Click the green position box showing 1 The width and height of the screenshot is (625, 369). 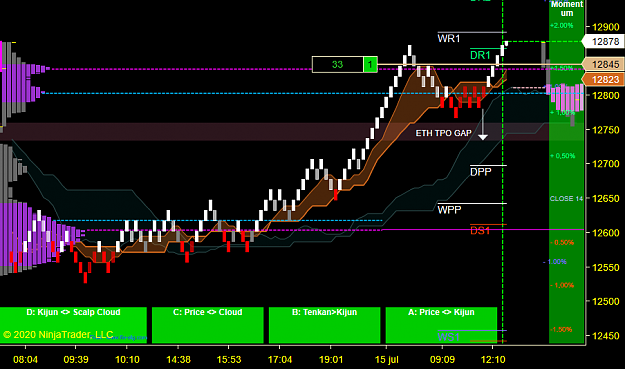[x=370, y=65]
